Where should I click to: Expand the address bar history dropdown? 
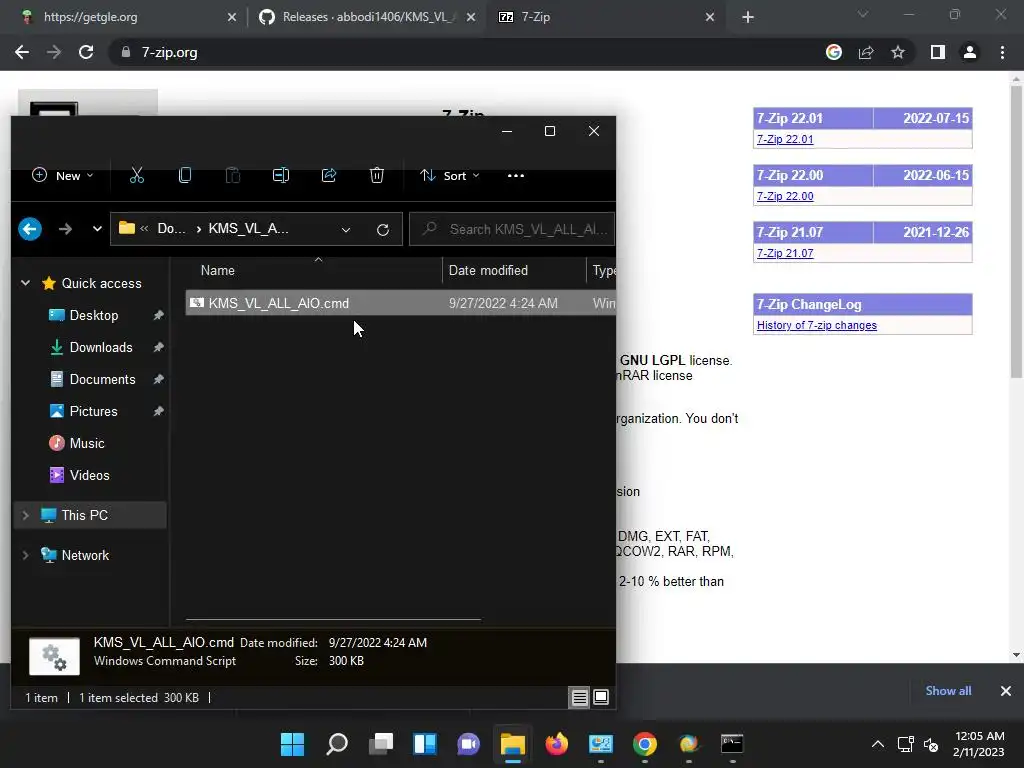tap(346, 230)
